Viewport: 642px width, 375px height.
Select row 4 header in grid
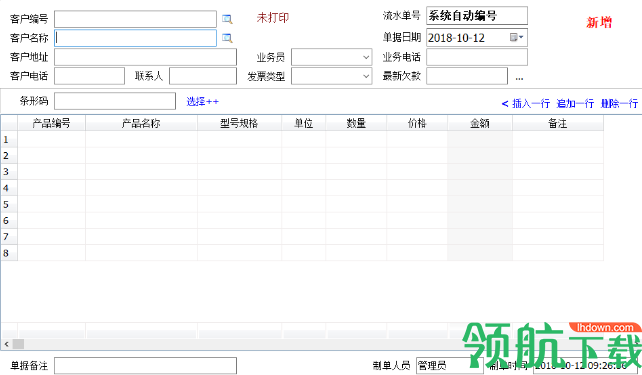click(9, 188)
